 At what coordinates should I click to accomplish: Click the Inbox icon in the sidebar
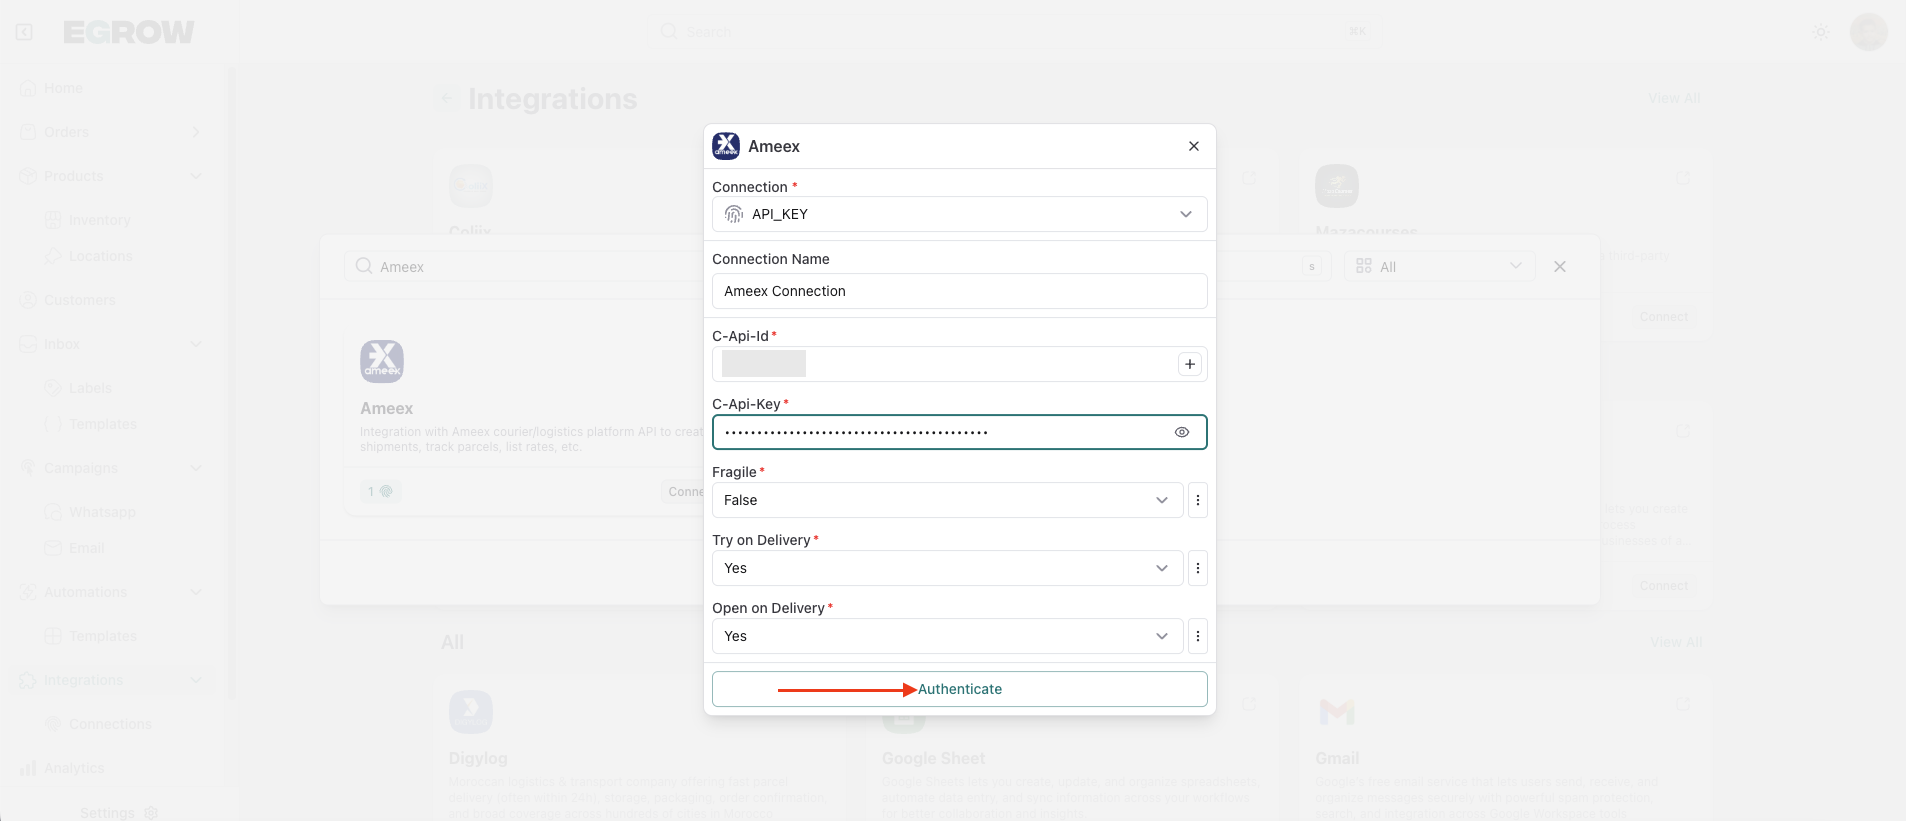(28, 344)
